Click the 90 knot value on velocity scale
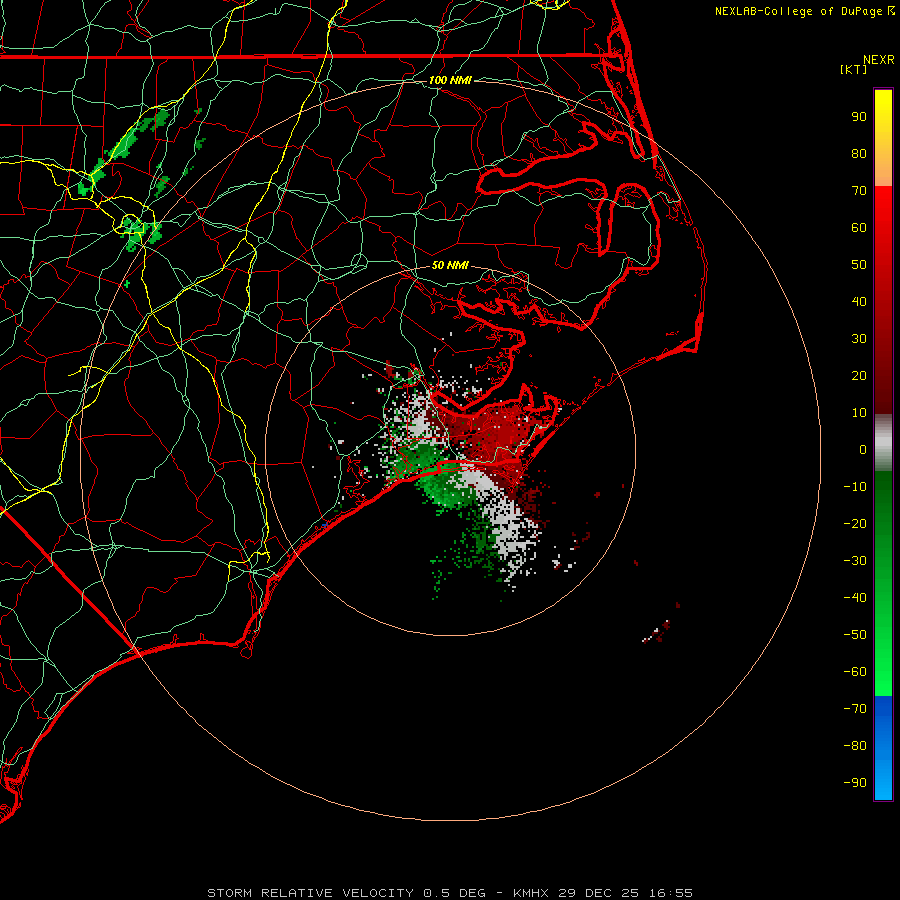Screen dimensions: 900x900 pos(859,117)
